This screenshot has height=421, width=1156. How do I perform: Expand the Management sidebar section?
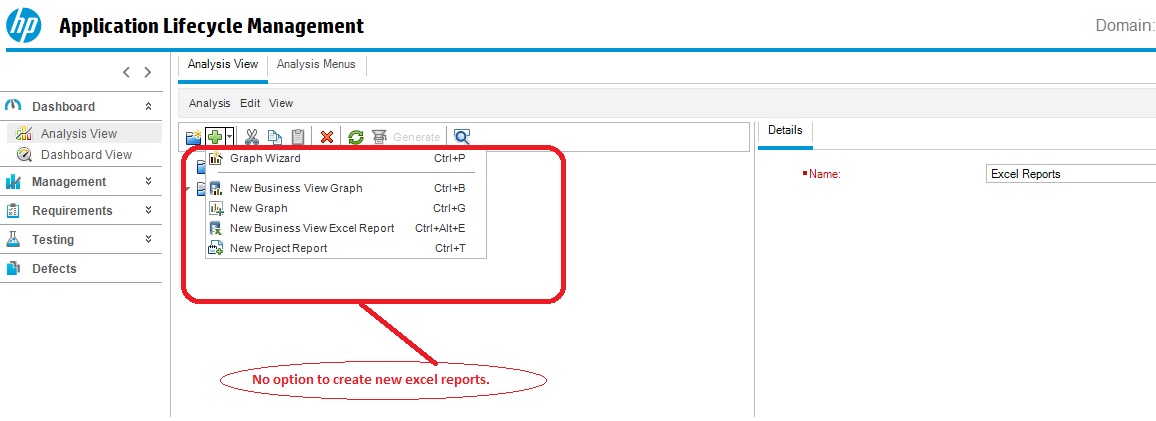tap(148, 181)
